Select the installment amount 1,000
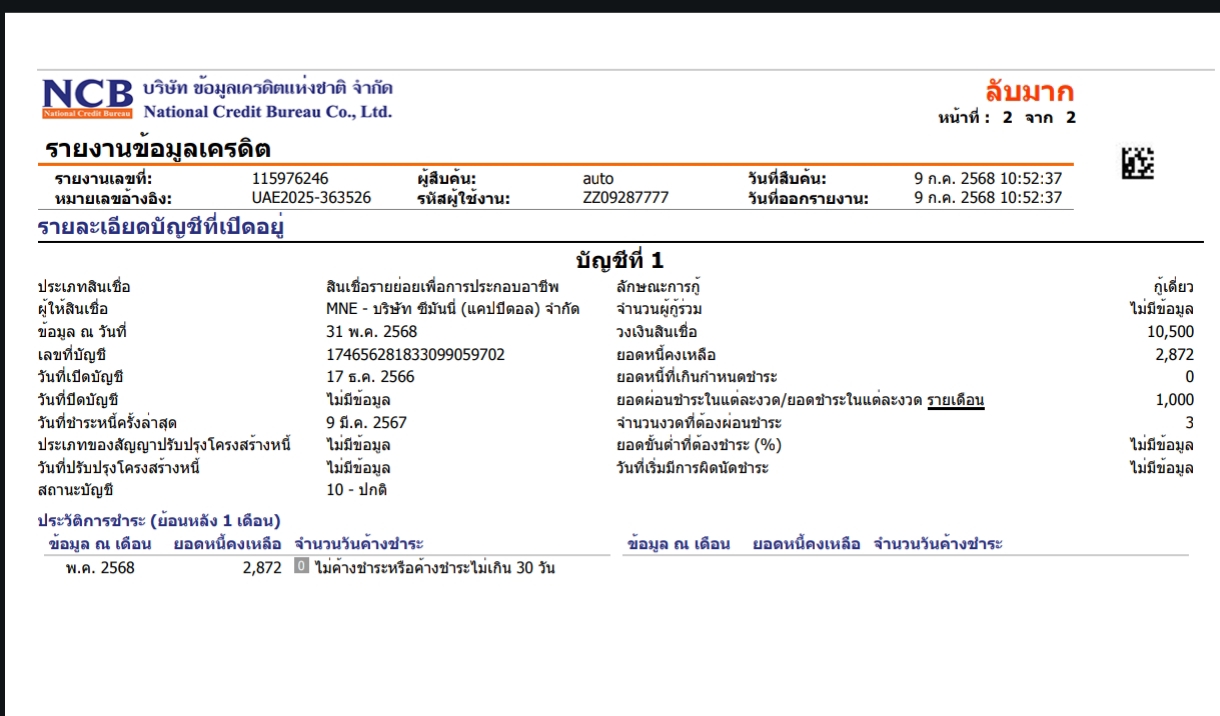 [x=1174, y=400]
